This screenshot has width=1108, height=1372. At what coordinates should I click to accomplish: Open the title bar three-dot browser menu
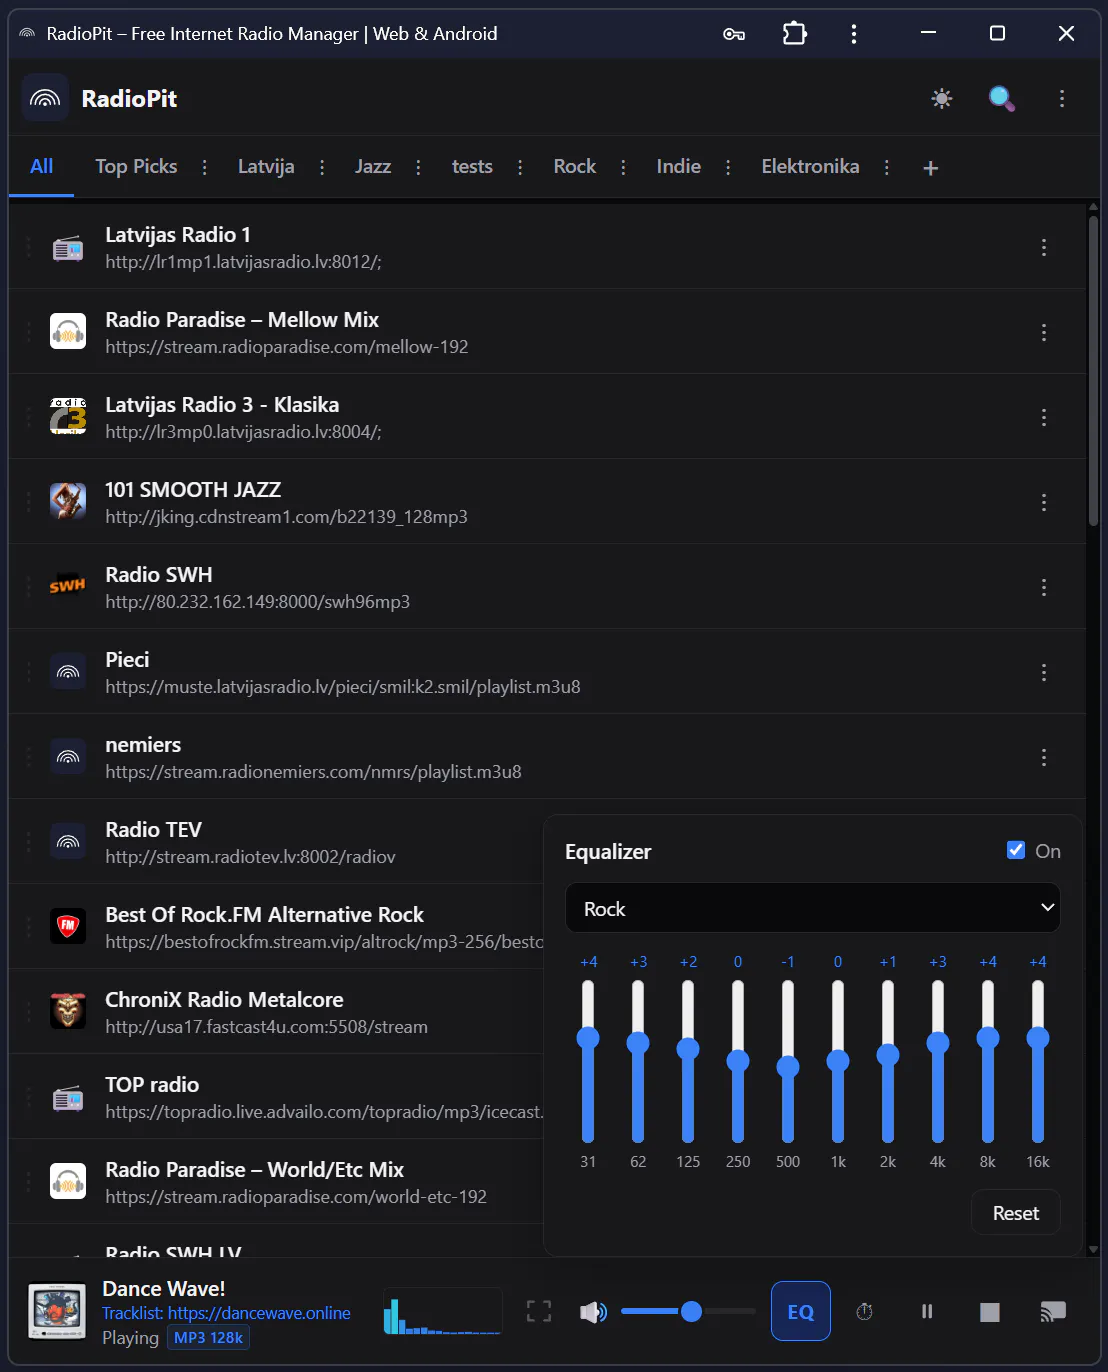click(x=853, y=34)
